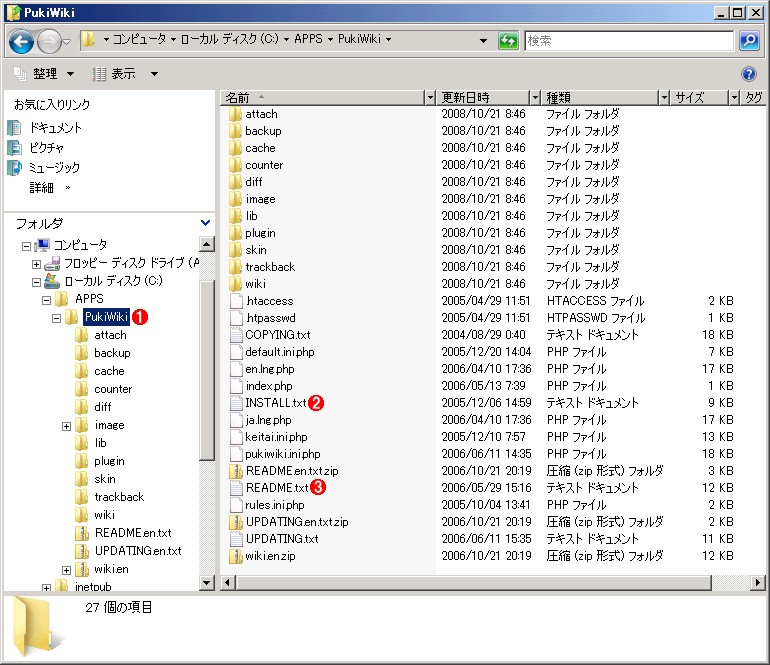Select UPDATING.txt document icon
The width and height of the screenshot is (770, 665).
(237, 539)
